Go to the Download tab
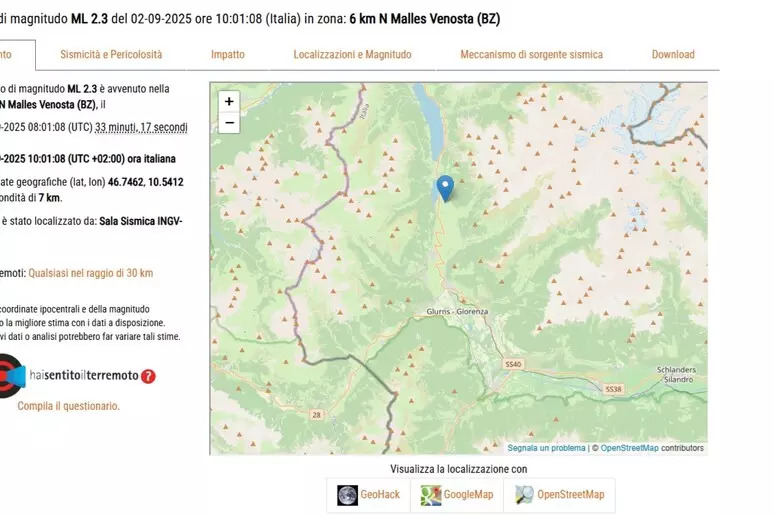This screenshot has height=516, width=774. (x=673, y=55)
